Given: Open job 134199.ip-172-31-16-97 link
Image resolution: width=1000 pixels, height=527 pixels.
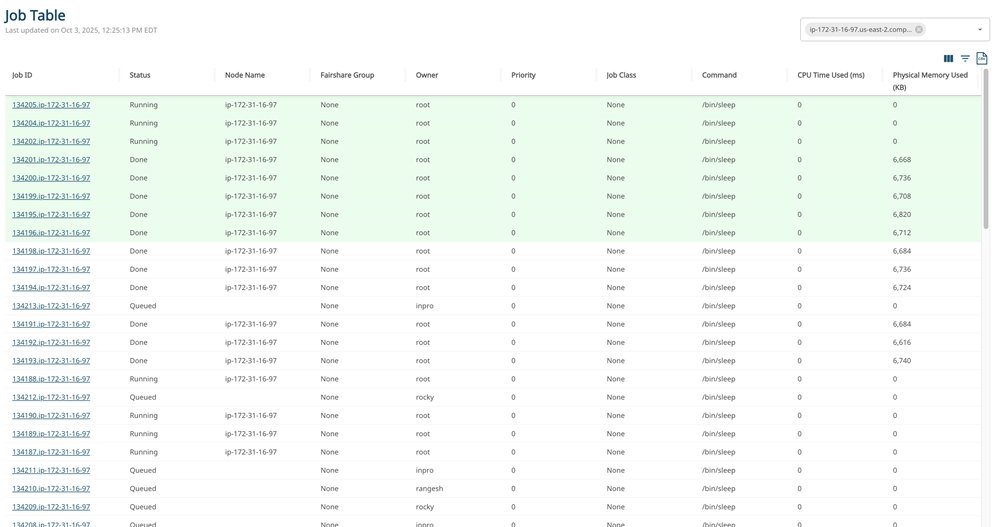Looking at the screenshot, I should 51,197.
